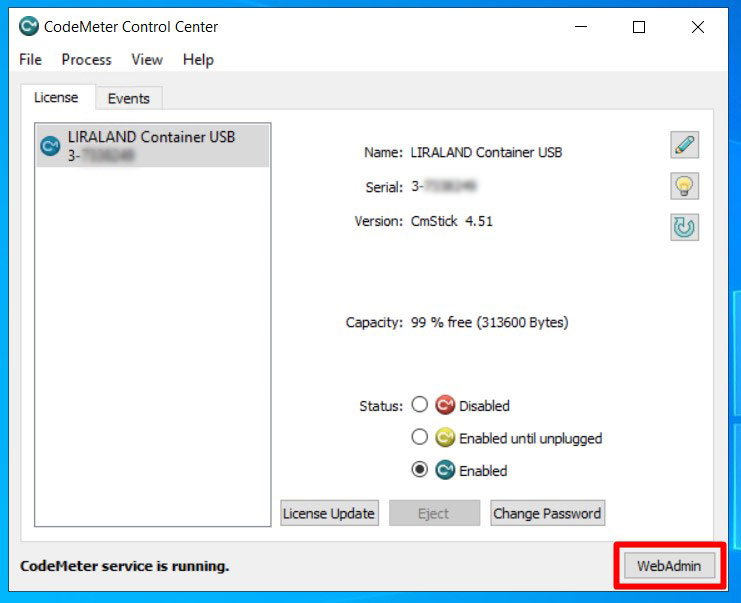Open the Help menu
741x603 pixels.
tap(198, 60)
